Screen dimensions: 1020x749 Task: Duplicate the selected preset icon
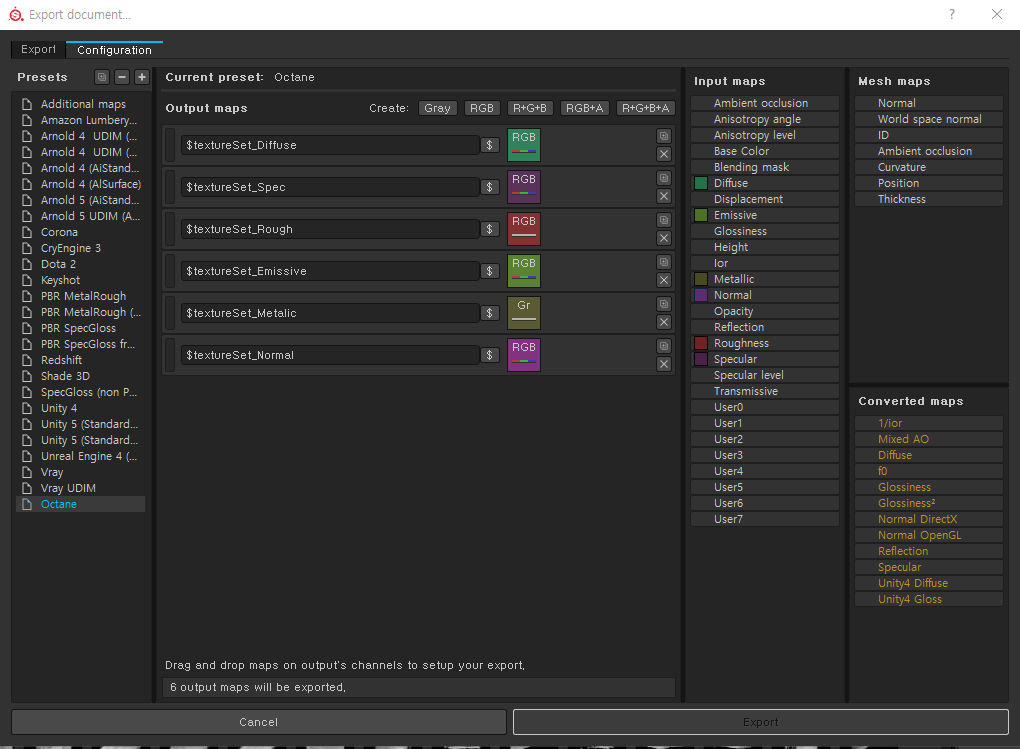[x=102, y=77]
